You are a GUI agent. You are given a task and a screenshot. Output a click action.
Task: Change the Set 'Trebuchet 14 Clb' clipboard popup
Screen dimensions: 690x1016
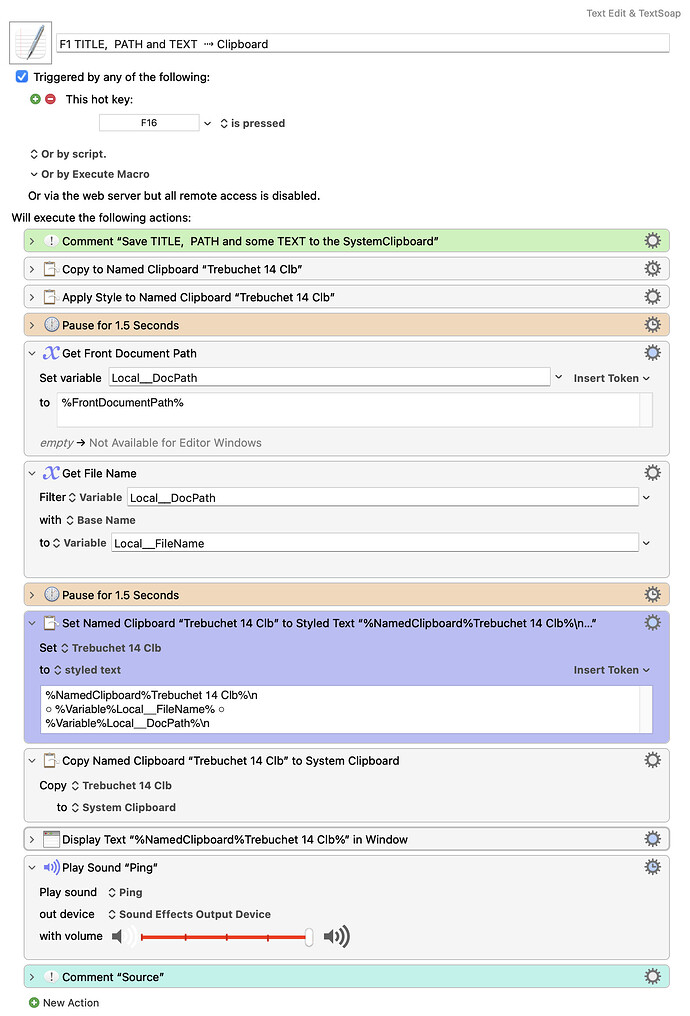point(111,647)
